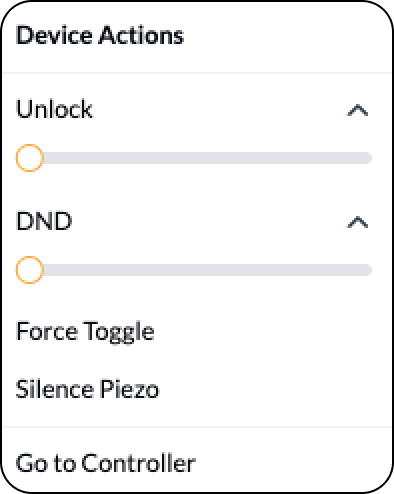Screen dimensions: 394x494
Task: Collapse the Unlock section chevron
Action: pyautogui.click(x=358, y=110)
